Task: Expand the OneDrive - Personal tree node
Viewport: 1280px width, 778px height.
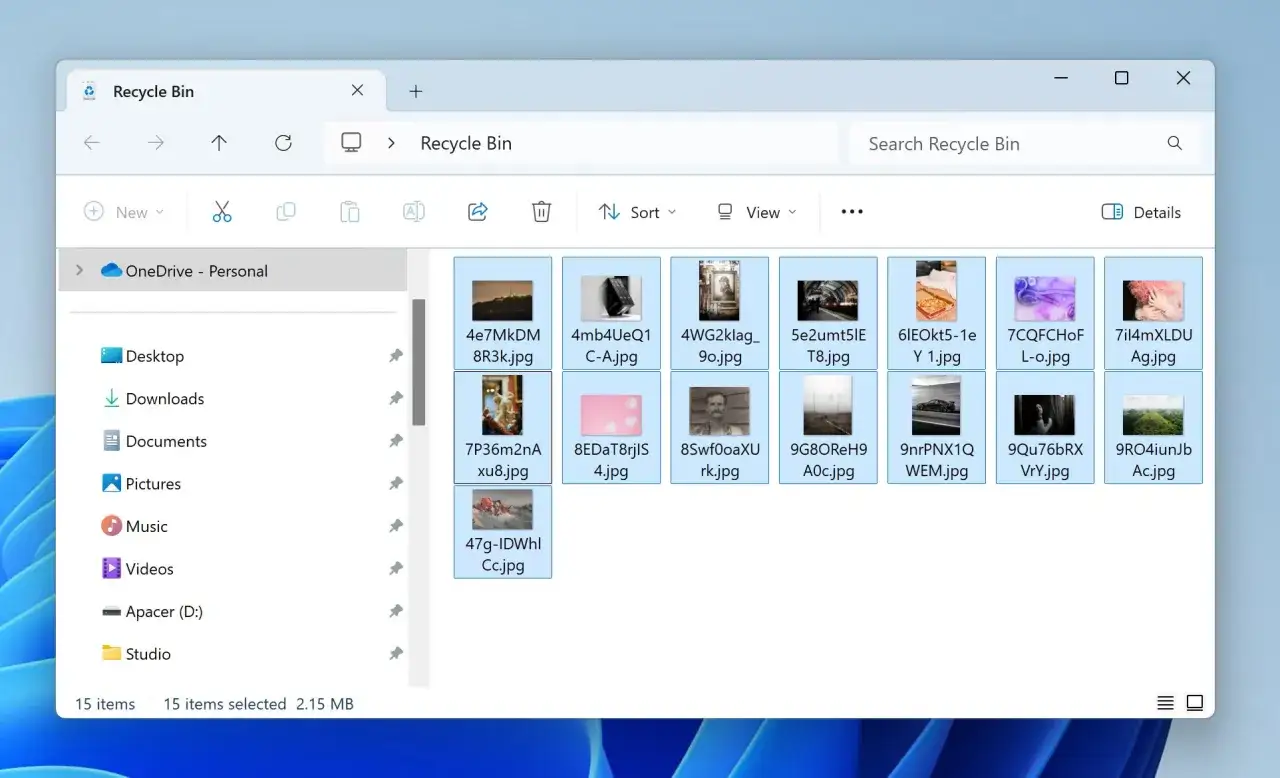Action: (80, 270)
